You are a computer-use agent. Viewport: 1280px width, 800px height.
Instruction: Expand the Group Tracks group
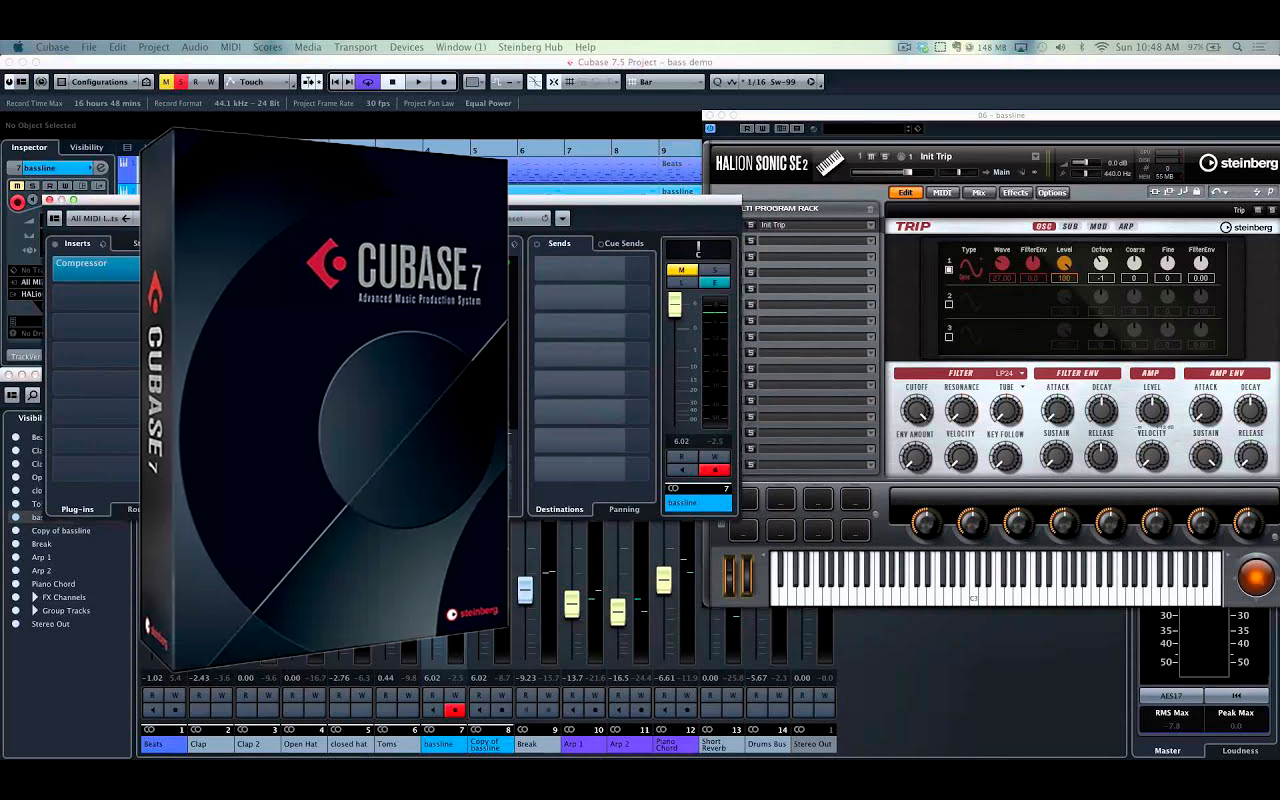[x=35, y=610]
